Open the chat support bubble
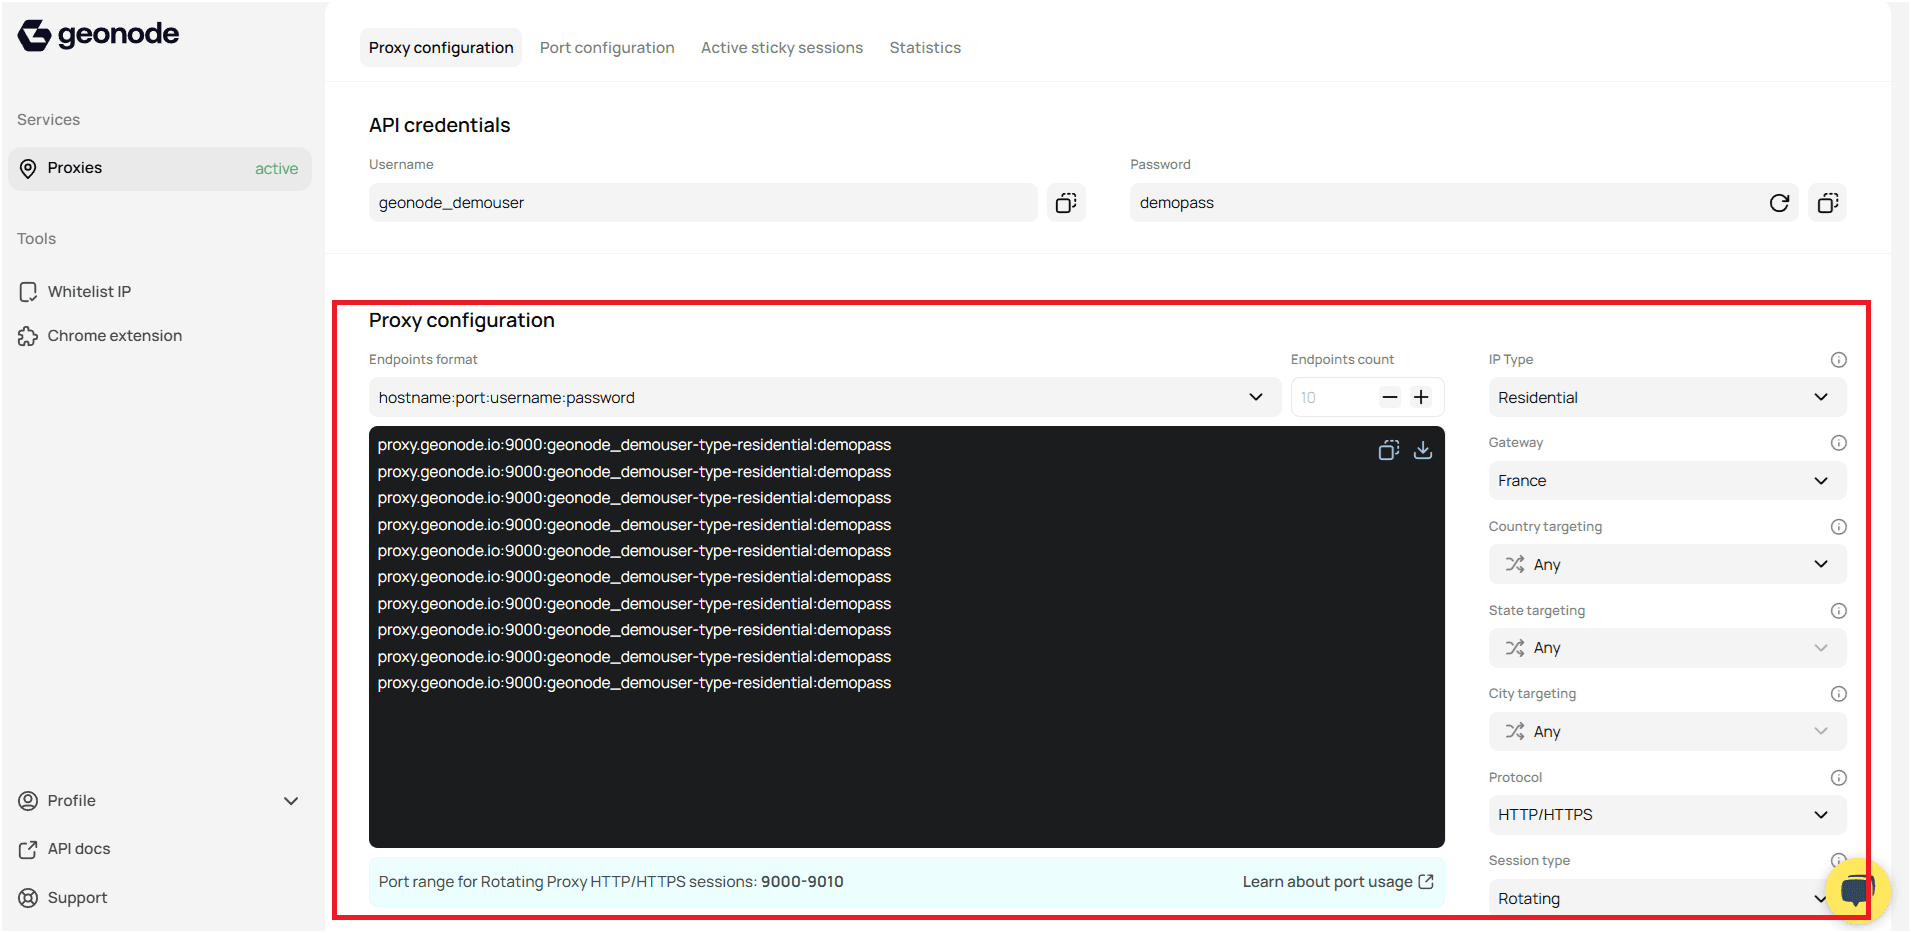The height and width of the screenshot is (933, 1911). 1856,889
